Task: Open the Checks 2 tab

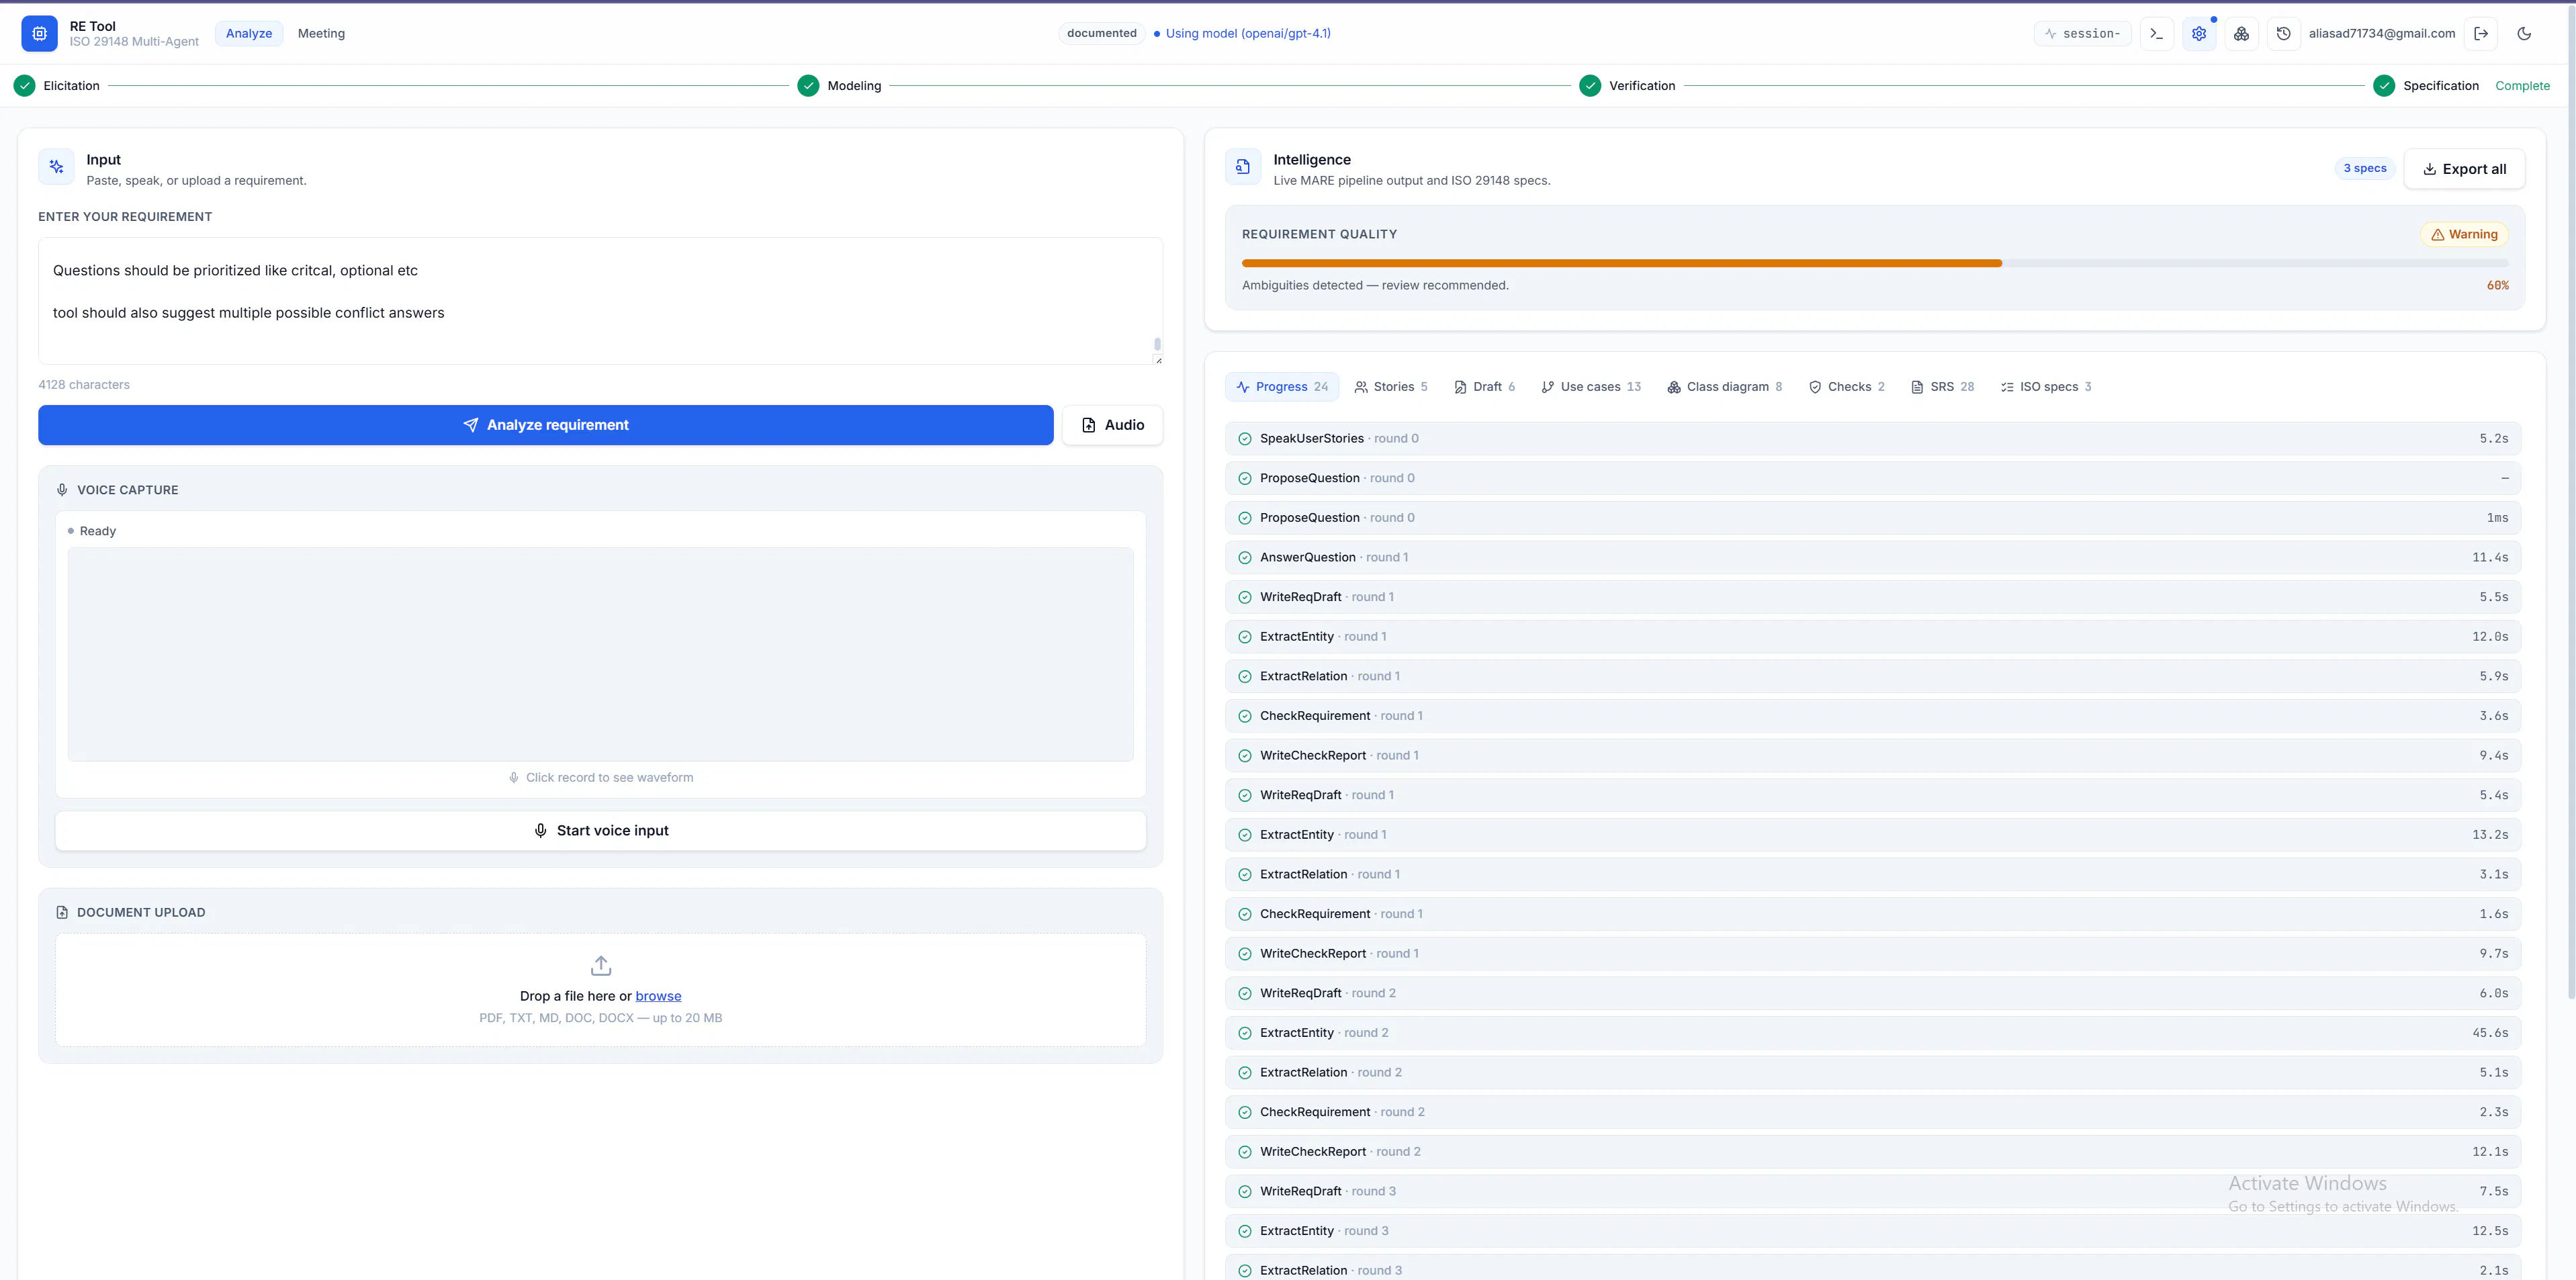Action: click(1847, 387)
